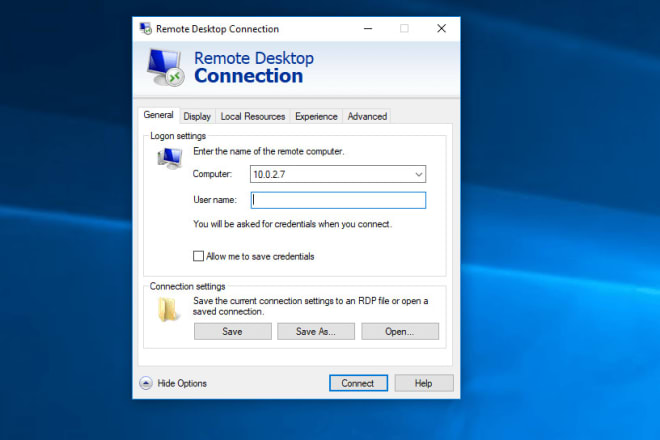Click the folder icon in Connection settings
This screenshot has height=440, width=660.
(168, 309)
